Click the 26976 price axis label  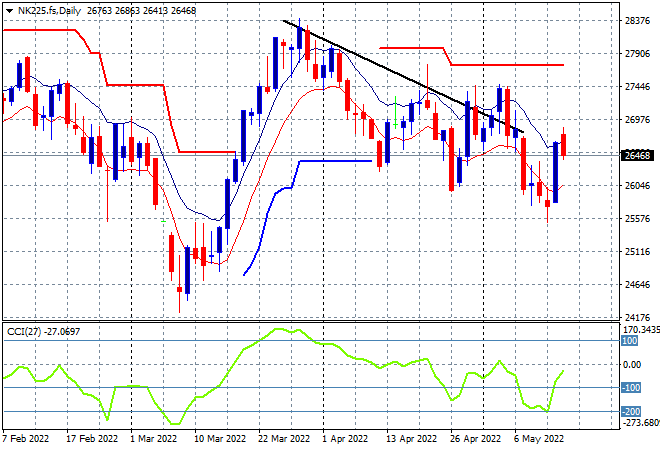coord(637,120)
